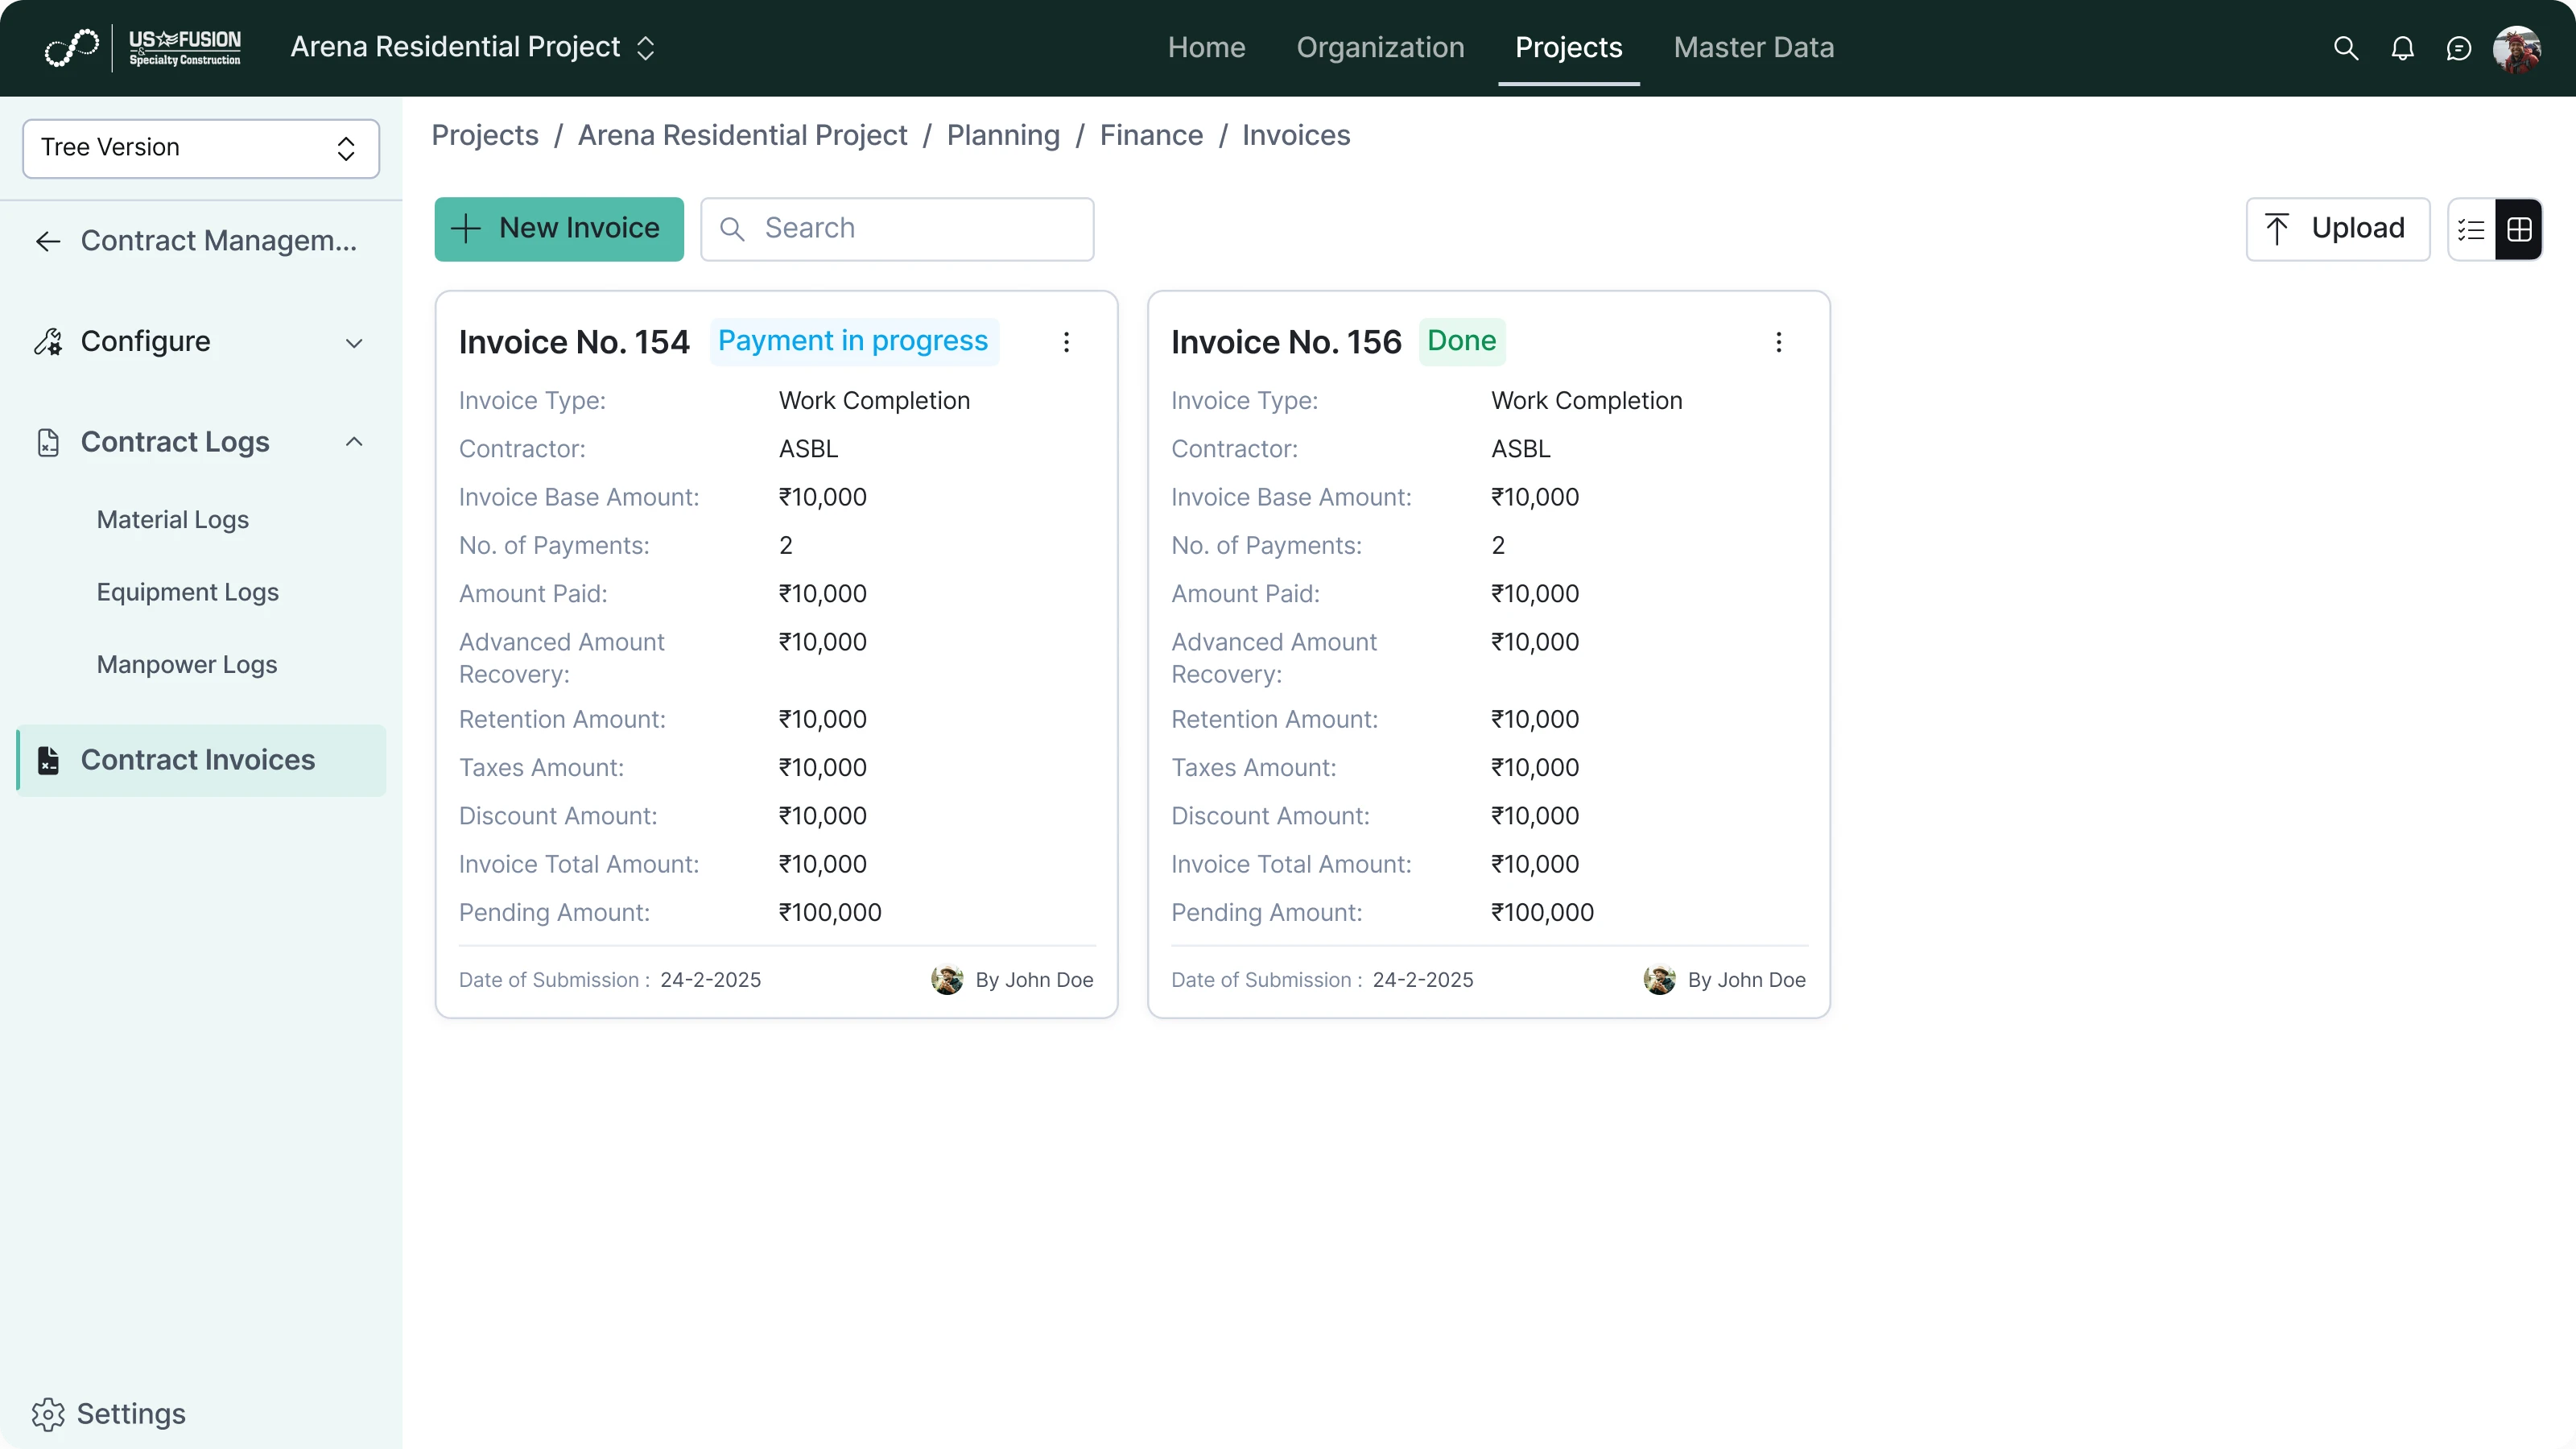Open the search icon in the top bar
Image resolution: width=2576 pixels, height=1449 pixels.
click(x=2345, y=47)
